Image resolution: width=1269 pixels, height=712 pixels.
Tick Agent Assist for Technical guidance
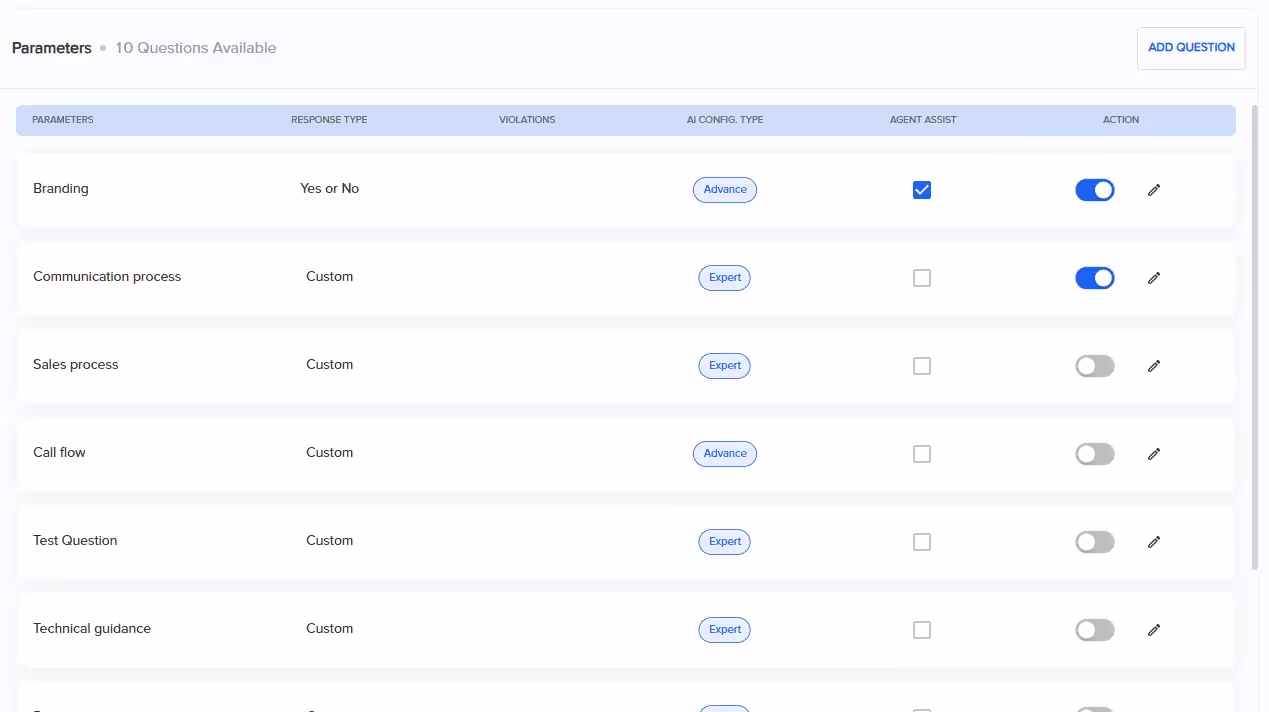click(x=922, y=630)
